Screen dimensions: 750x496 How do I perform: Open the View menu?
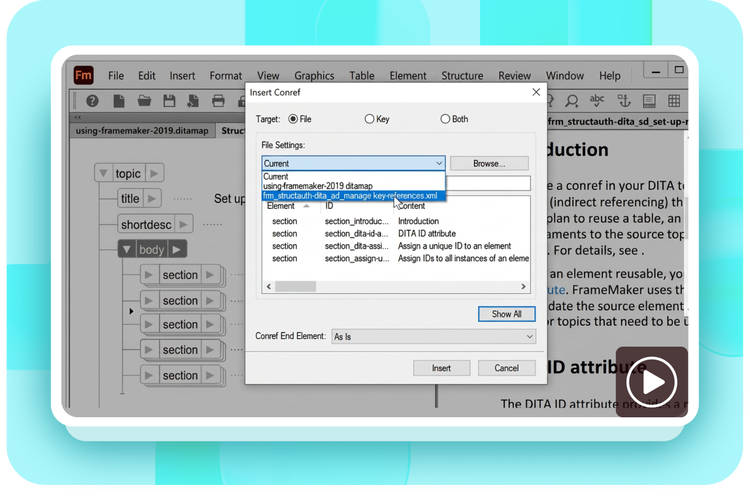click(268, 76)
